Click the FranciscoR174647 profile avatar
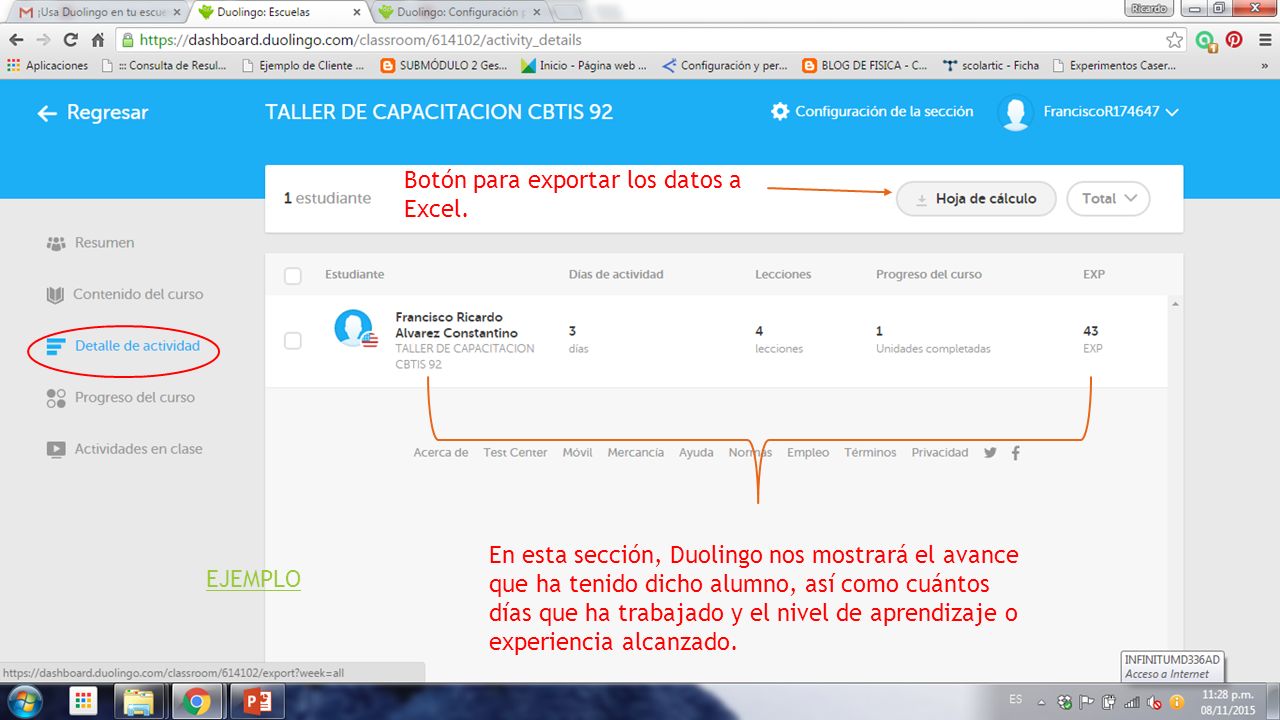This screenshot has width=1280, height=720. 1015,113
